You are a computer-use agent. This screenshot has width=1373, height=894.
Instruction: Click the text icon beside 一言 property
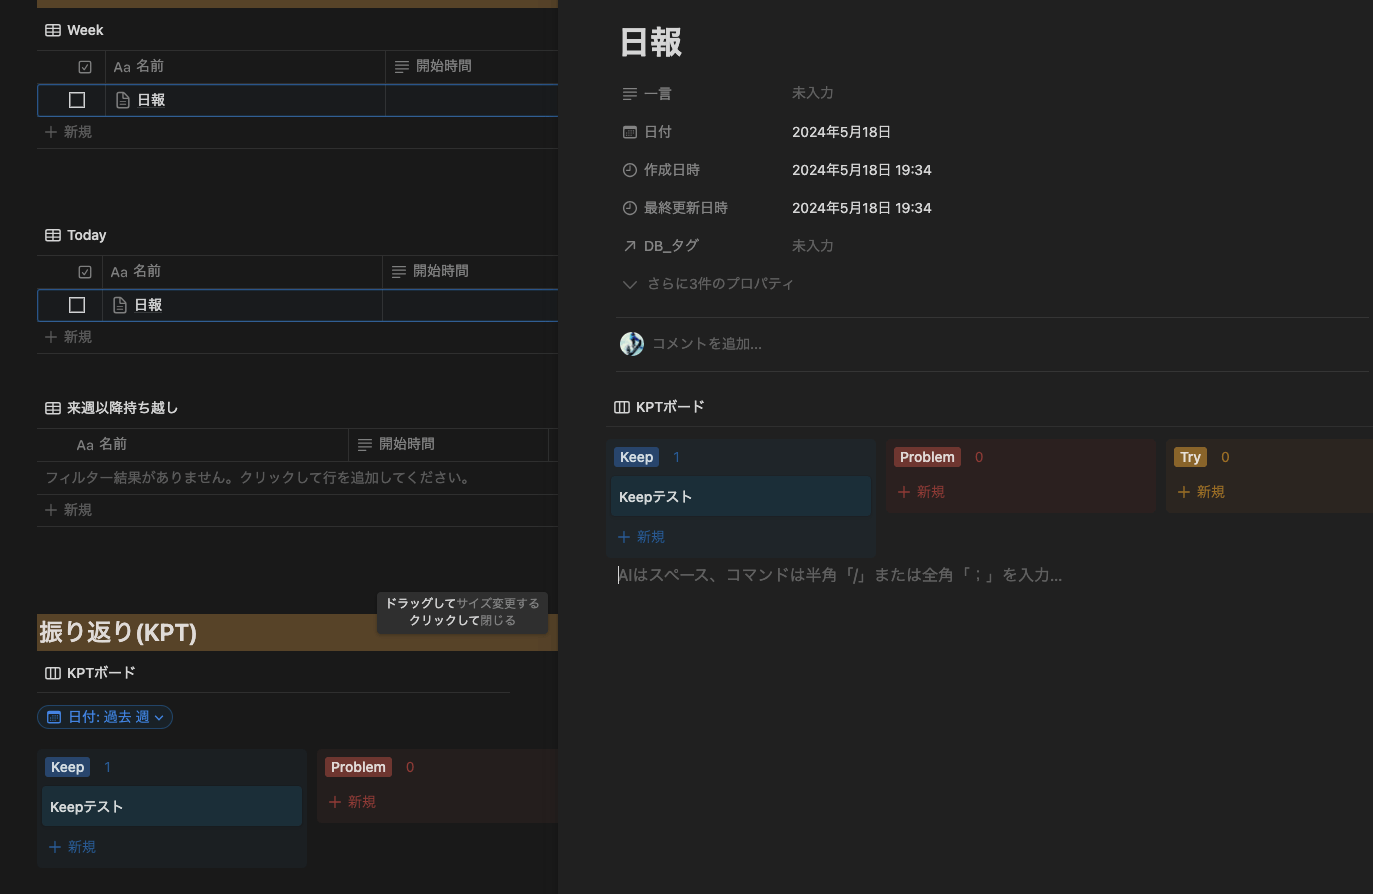[629, 93]
